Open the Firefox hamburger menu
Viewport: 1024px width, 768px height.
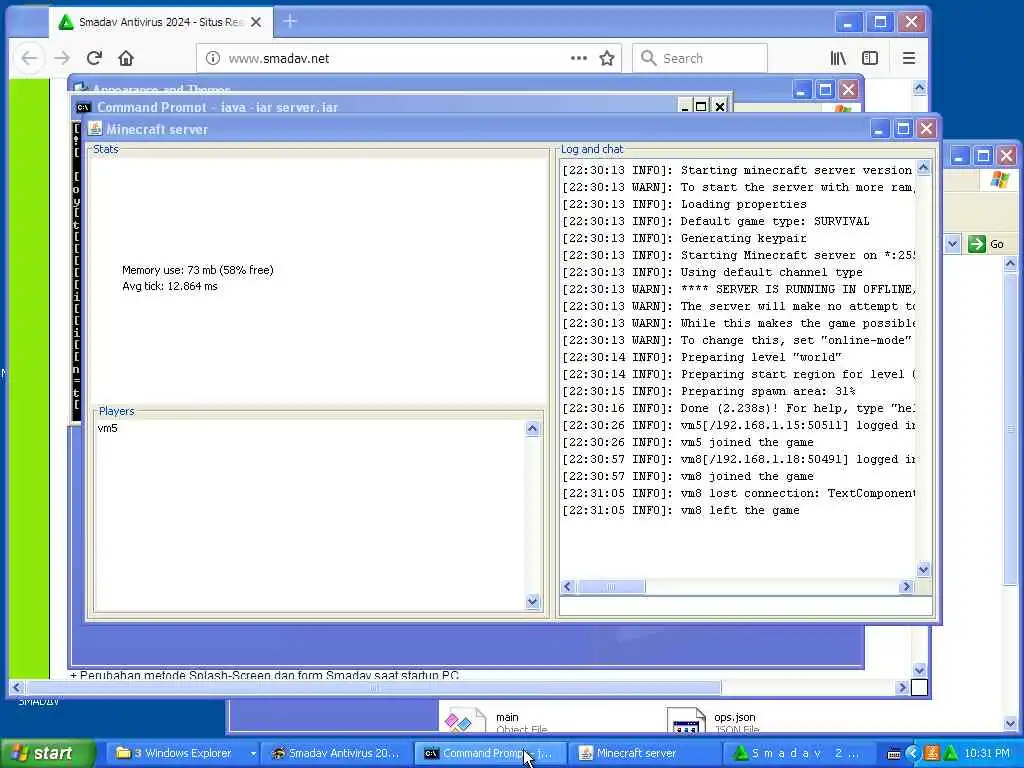908,58
